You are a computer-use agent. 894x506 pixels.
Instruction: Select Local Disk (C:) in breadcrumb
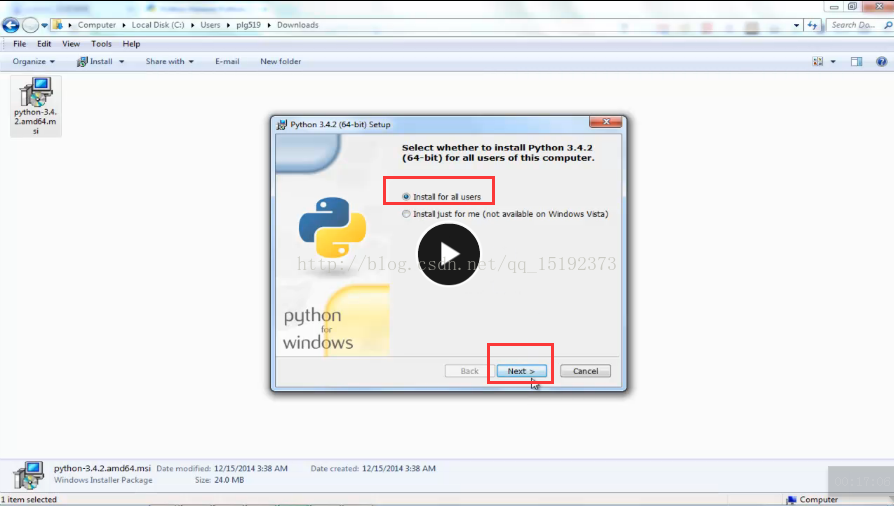158,25
